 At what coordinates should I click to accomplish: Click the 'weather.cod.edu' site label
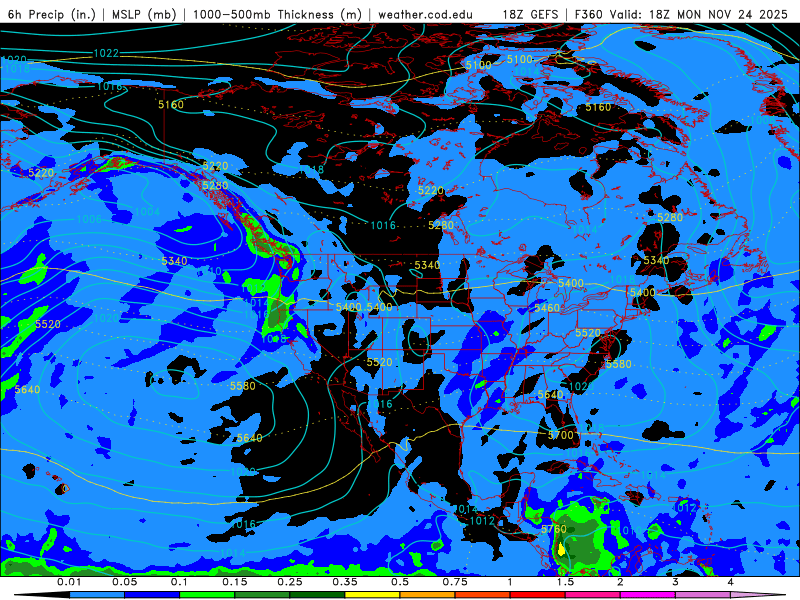pyautogui.click(x=426, y=14)
